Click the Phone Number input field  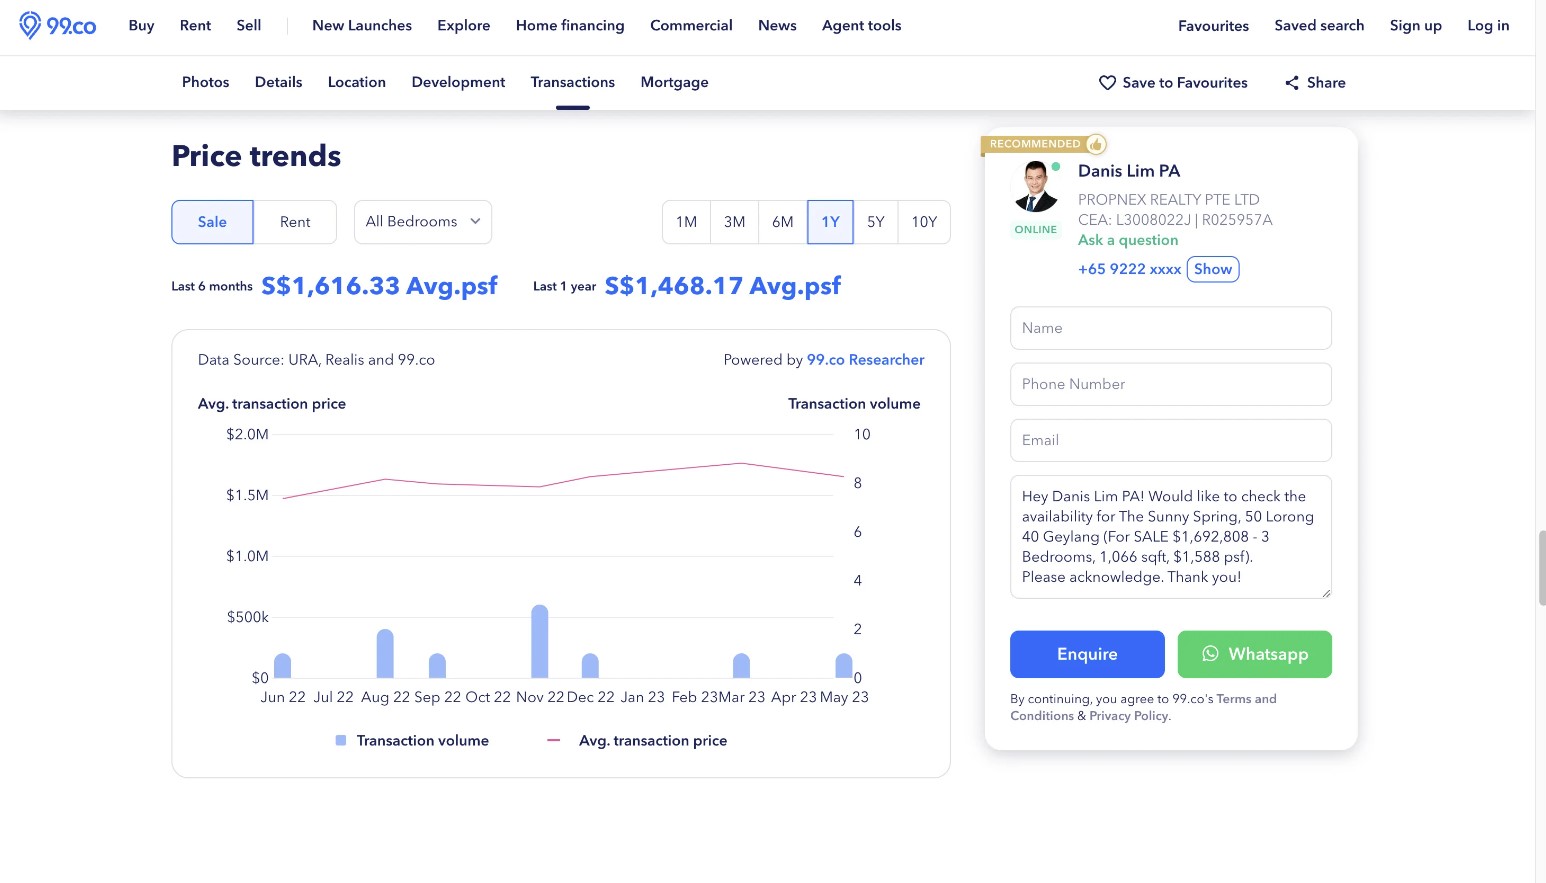coord(1170,384)
